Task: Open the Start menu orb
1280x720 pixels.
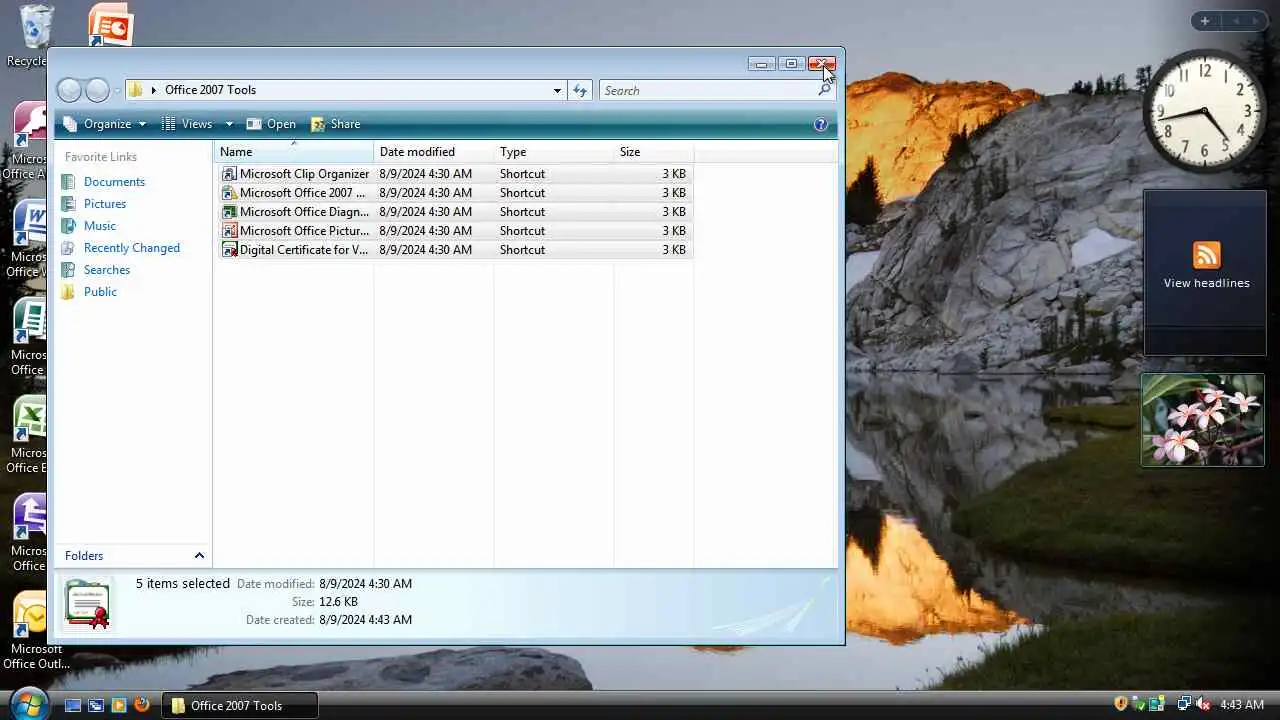Action: [28, 703]
